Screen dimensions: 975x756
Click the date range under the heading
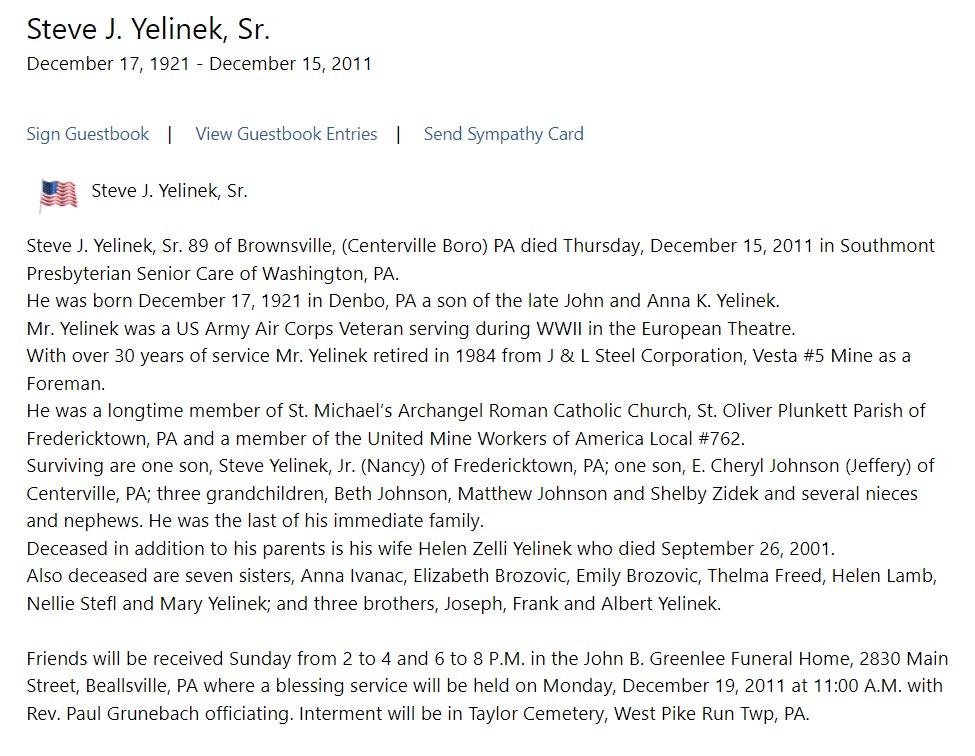pos(199,64)
